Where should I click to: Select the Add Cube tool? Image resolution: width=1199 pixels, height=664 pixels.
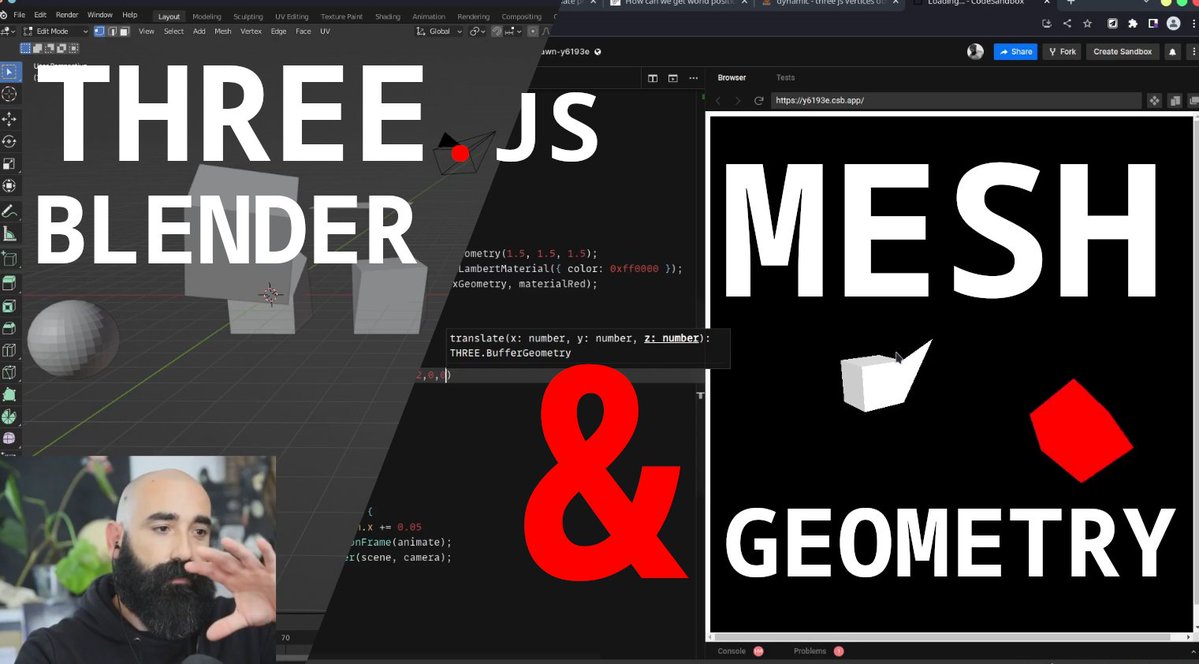pos(9,259)
